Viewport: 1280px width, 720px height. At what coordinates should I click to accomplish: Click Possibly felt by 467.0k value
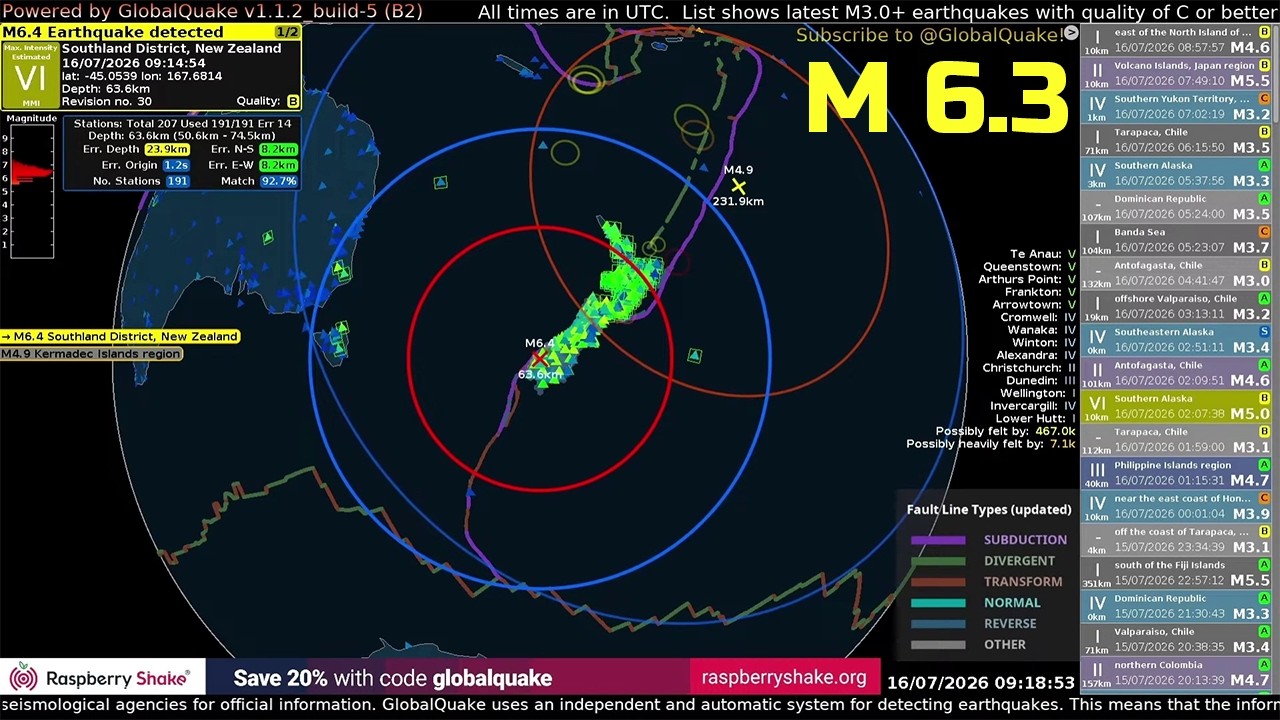point(1055,431)
